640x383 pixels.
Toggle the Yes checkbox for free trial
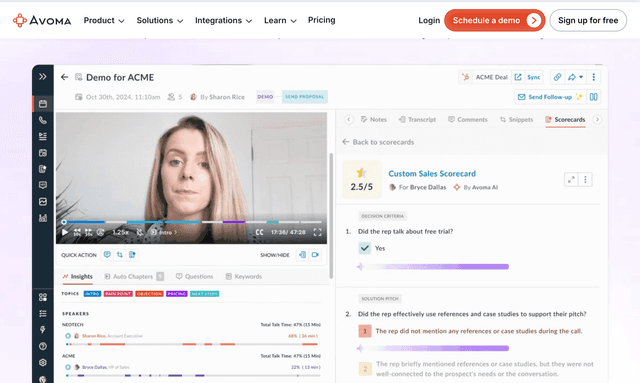(x=364, y=248)
